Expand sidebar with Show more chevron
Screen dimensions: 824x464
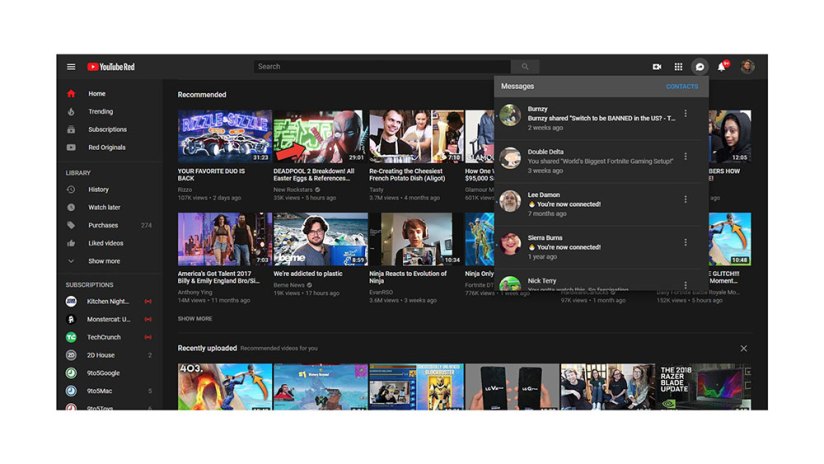[x=71, y=261]
